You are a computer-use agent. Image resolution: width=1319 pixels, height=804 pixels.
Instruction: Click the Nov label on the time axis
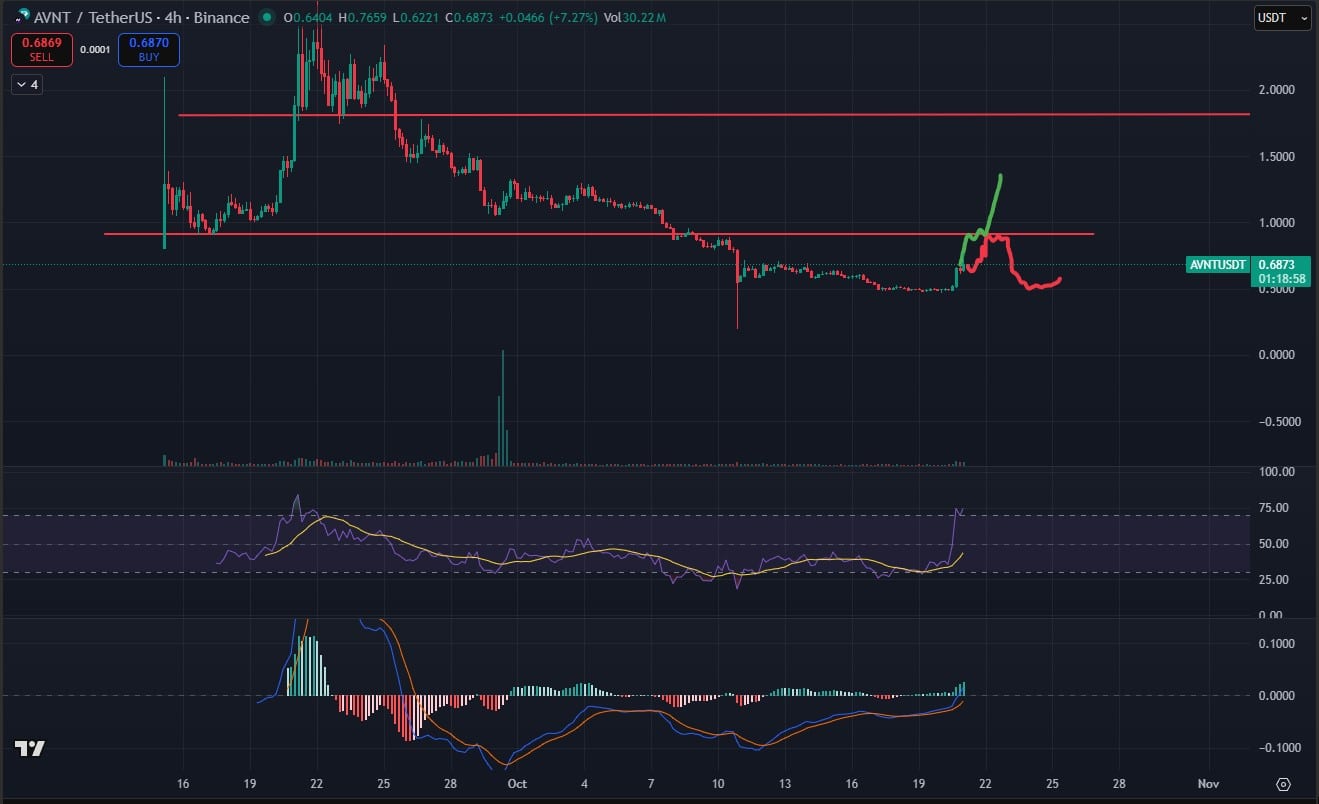pos(1207,784)
